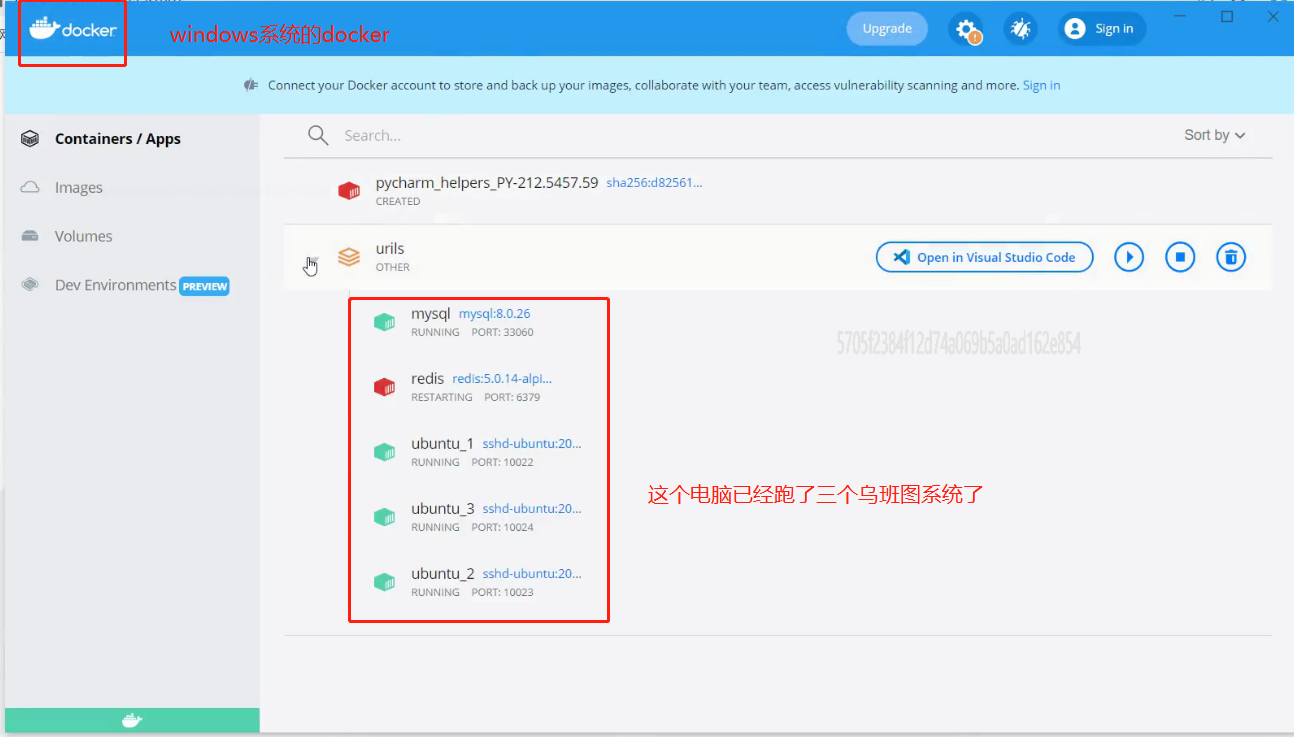Click the ubuntu_1 green container icon

[x=384, y=452]
